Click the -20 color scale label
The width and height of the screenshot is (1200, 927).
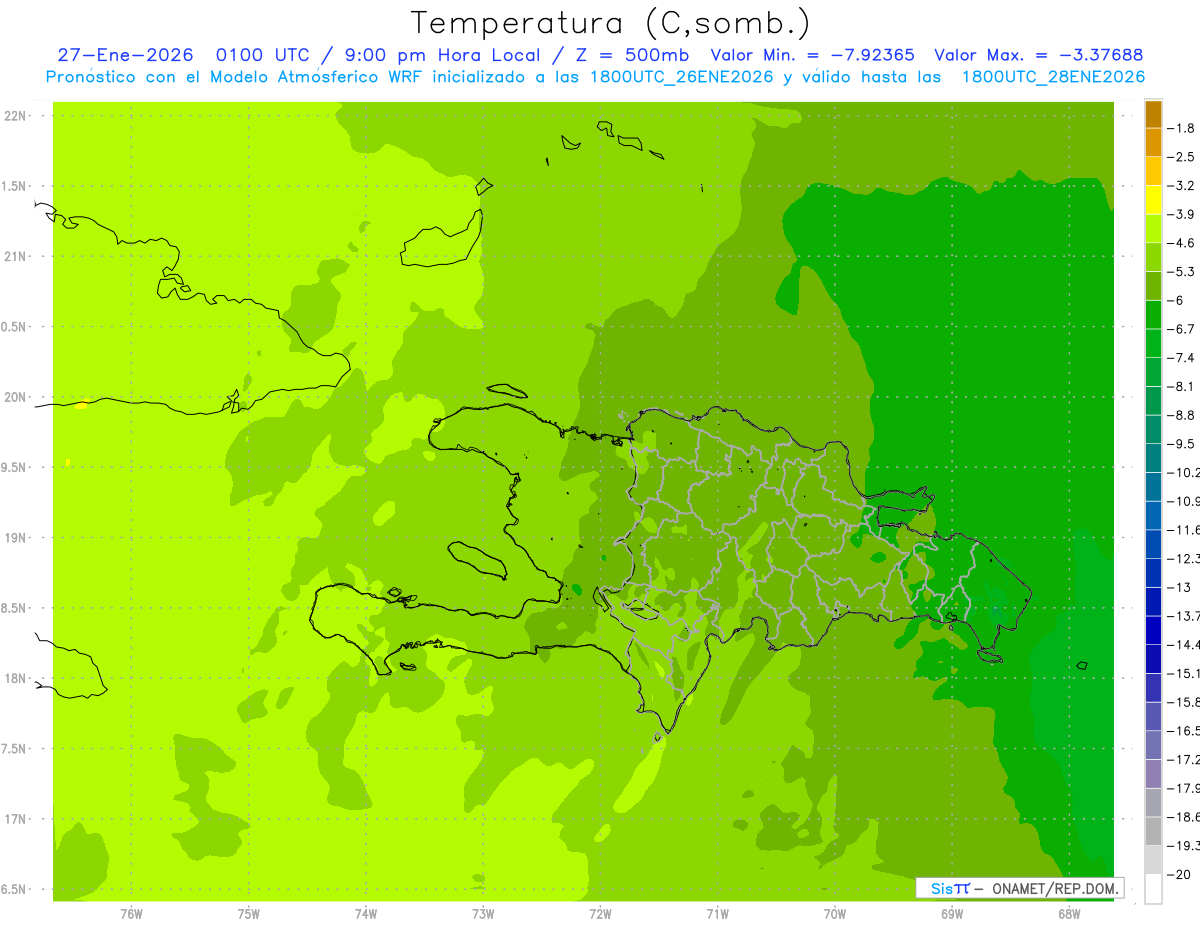coord(1180,875)
